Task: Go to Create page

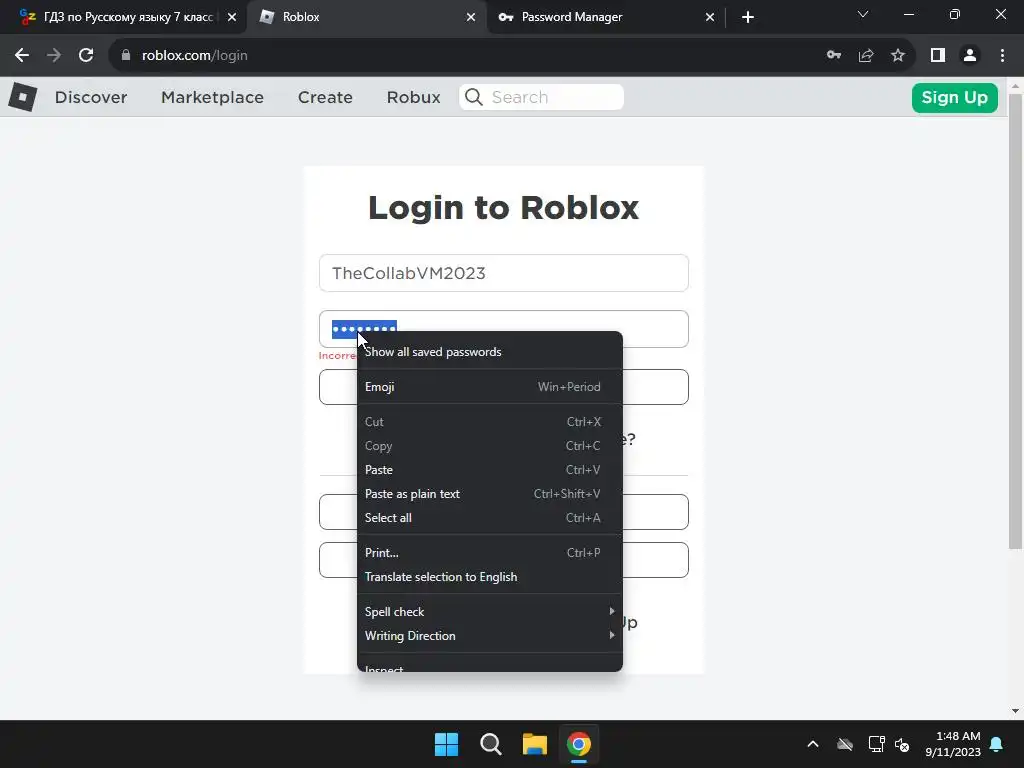Action: pos(325,97)
